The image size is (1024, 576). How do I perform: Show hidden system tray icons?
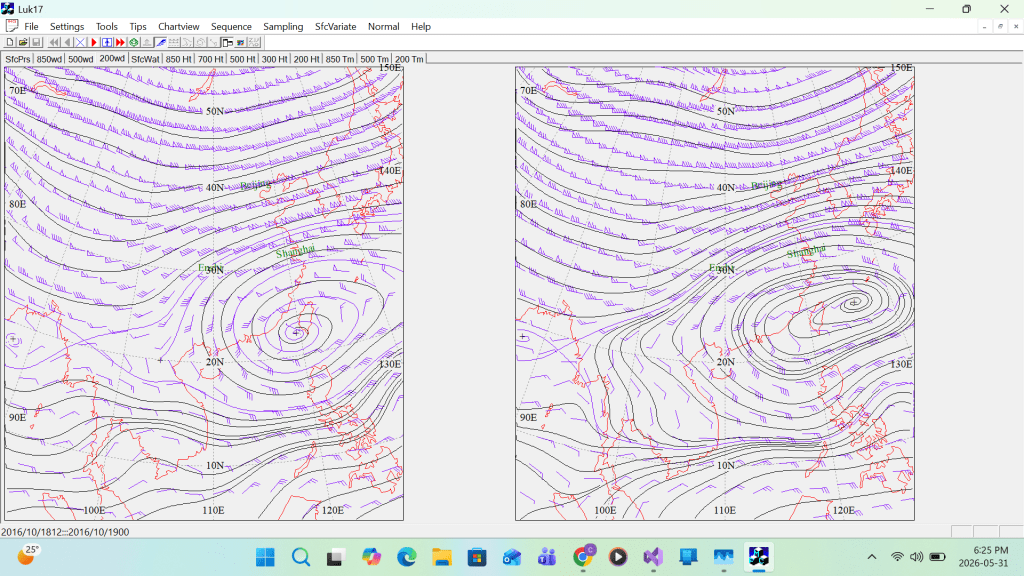(872, 557)
